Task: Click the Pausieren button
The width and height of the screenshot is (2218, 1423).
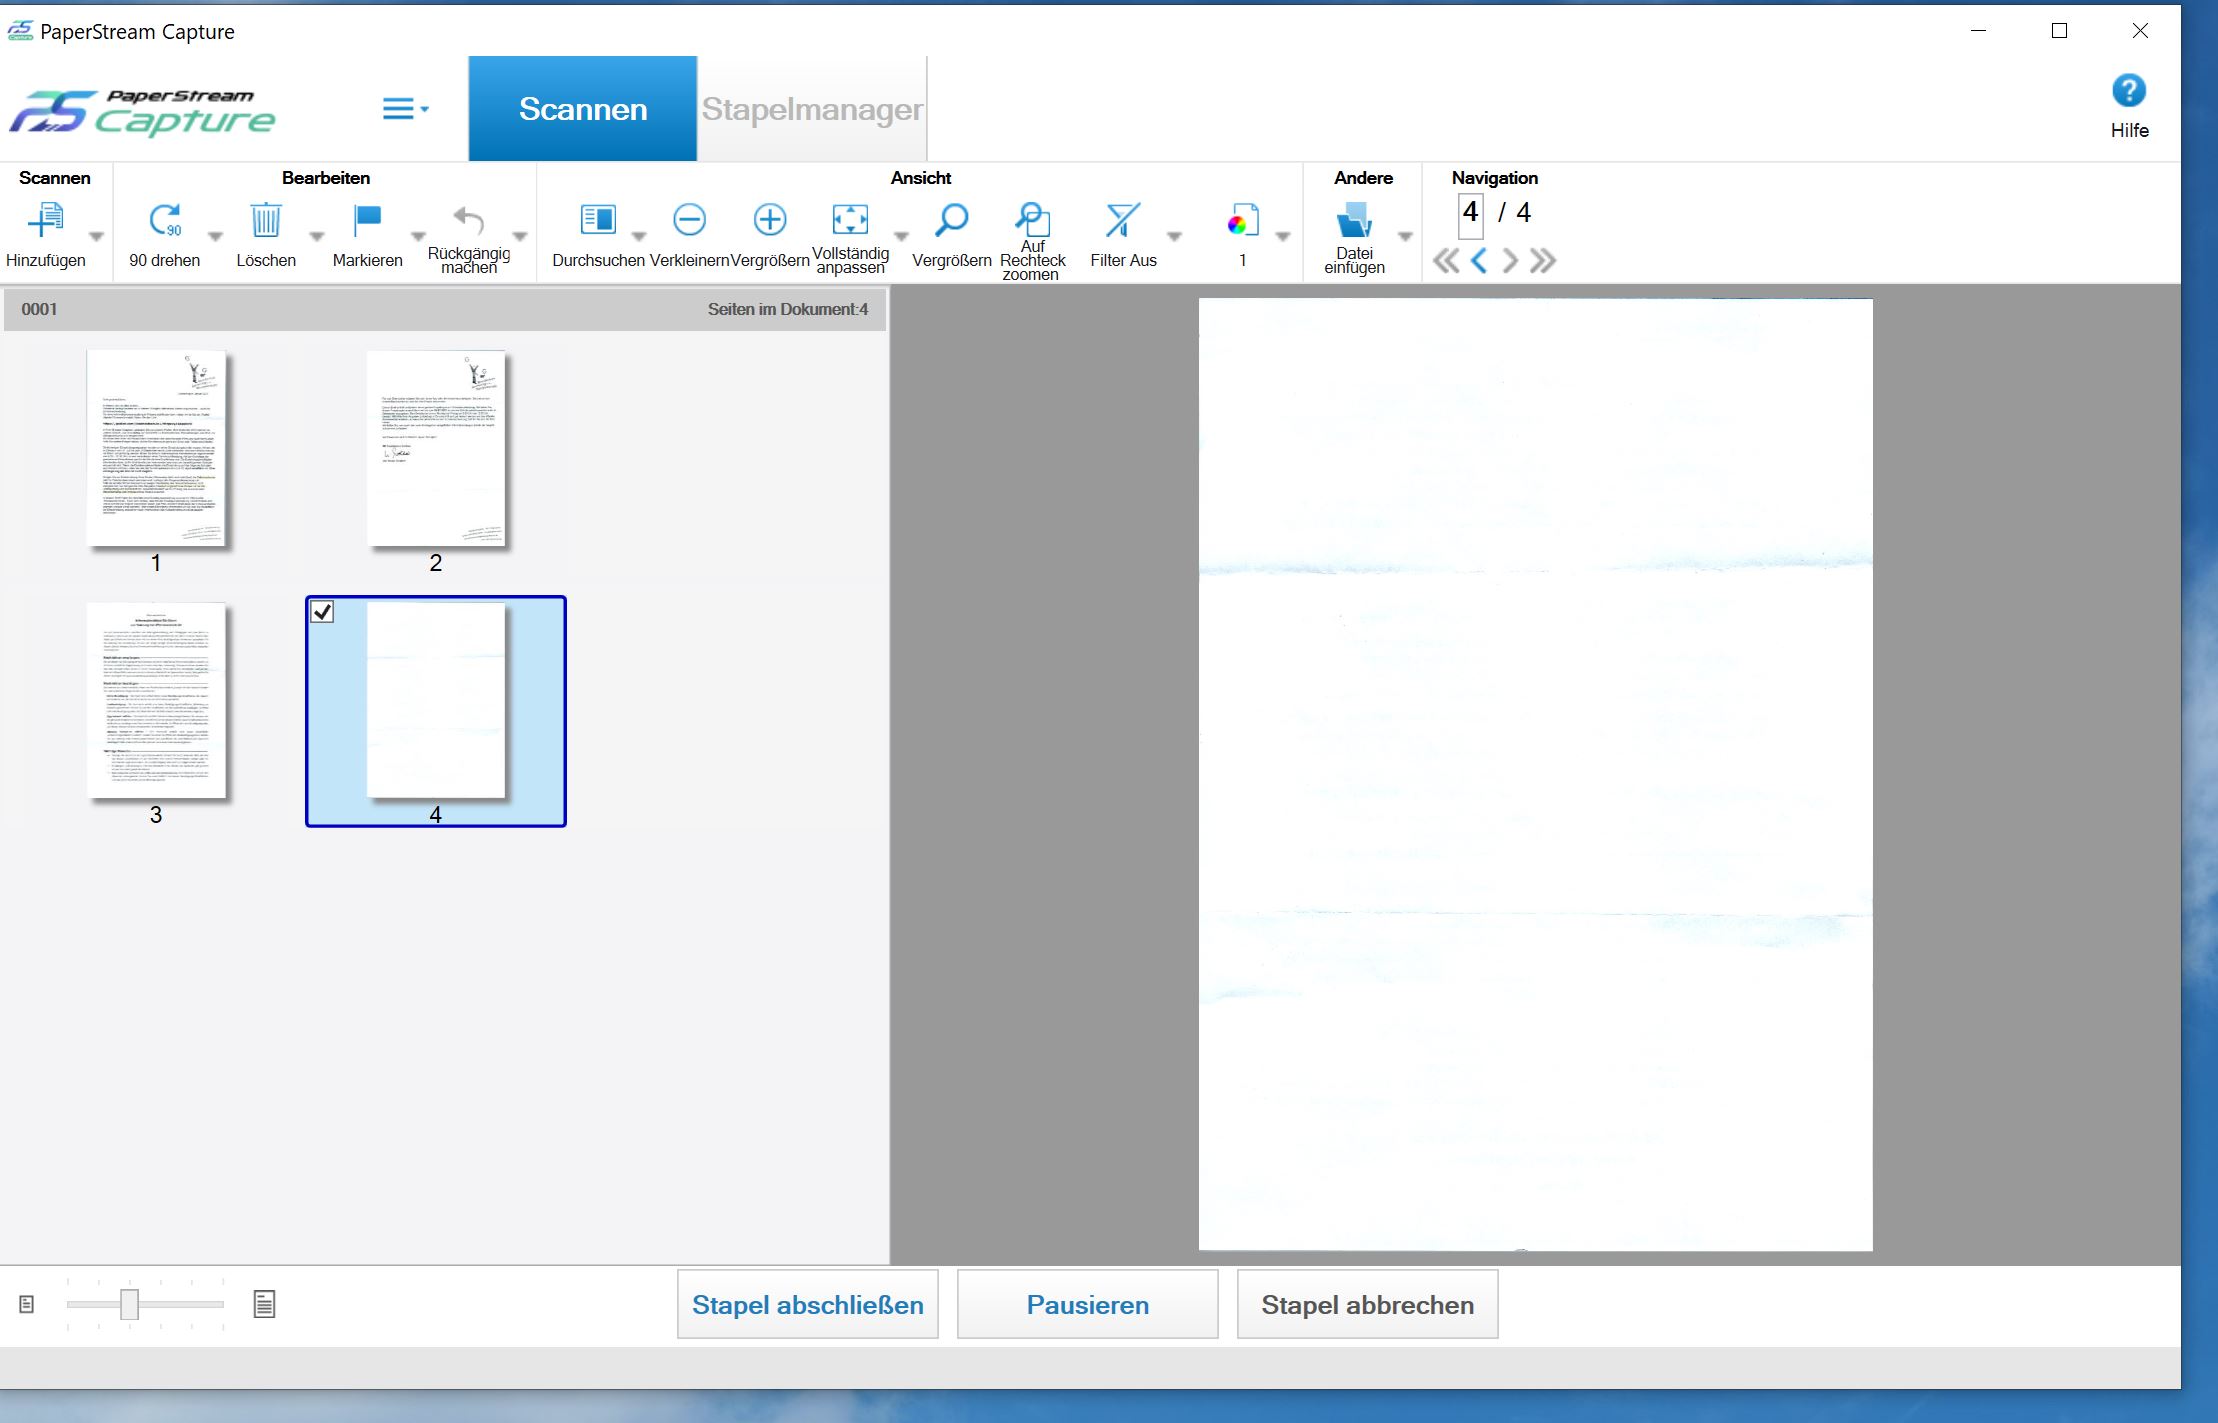Action: [x=1087, y=1304]
